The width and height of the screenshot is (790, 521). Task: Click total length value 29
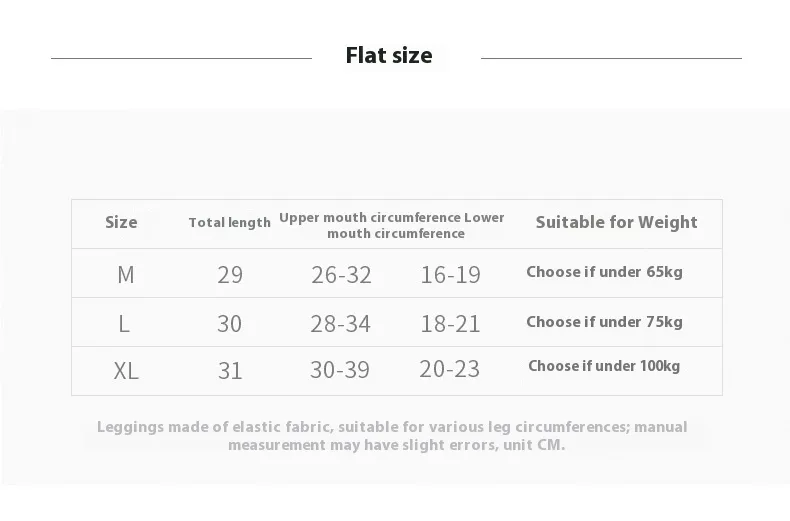230,275
